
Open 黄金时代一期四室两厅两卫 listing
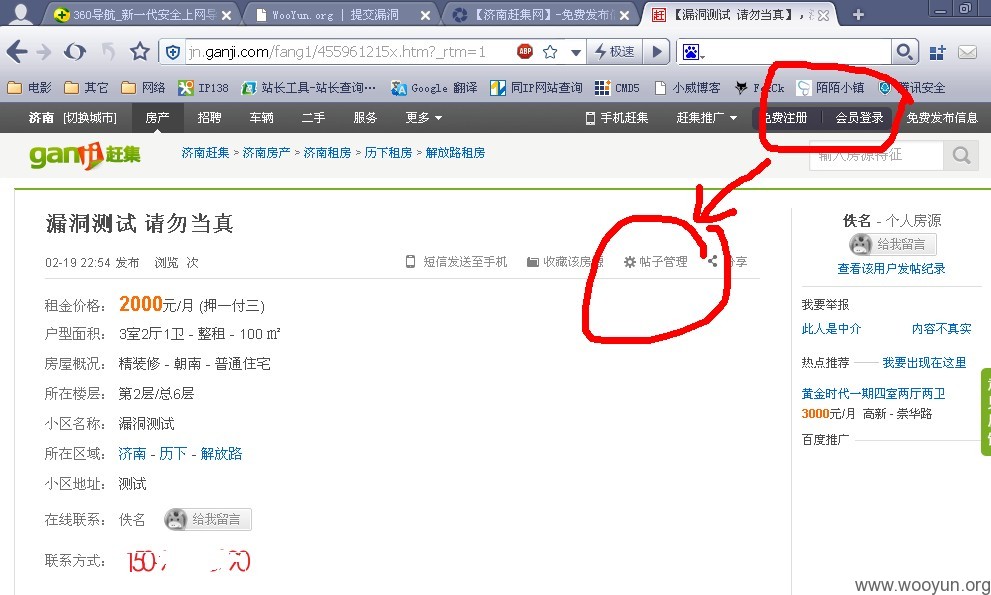[x=873, y=394]
